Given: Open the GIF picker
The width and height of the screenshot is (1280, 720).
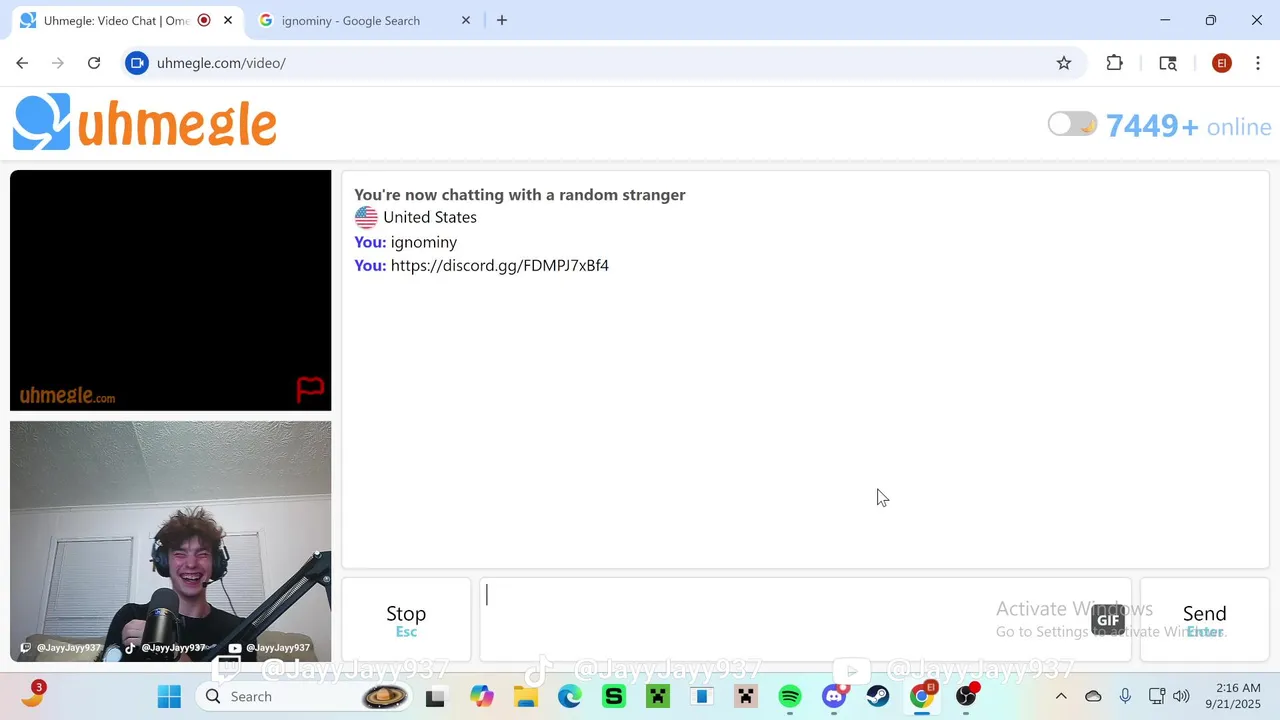Looking at the screenshot, I should click(1108, 620).
